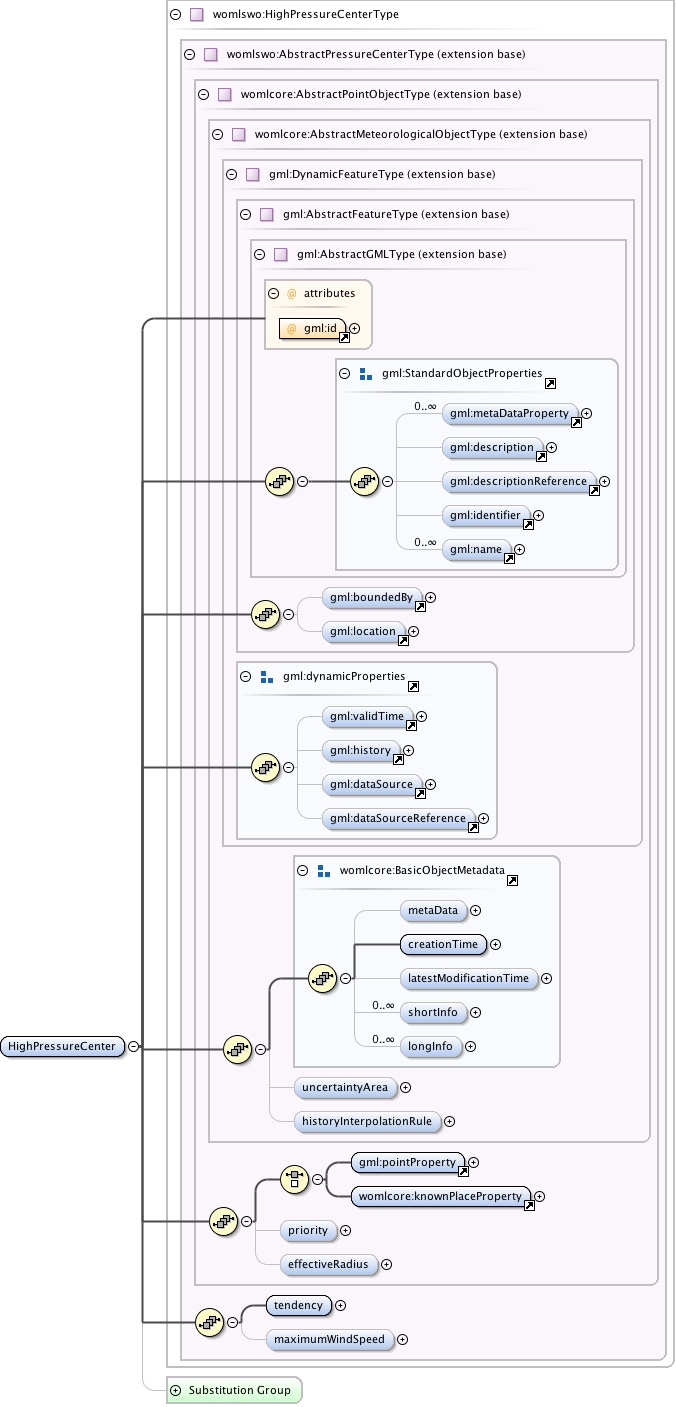The width and height of the screenshot is (676, 1407).
Task: Follow reference arrow on gml:id
Action: point(343,338)
